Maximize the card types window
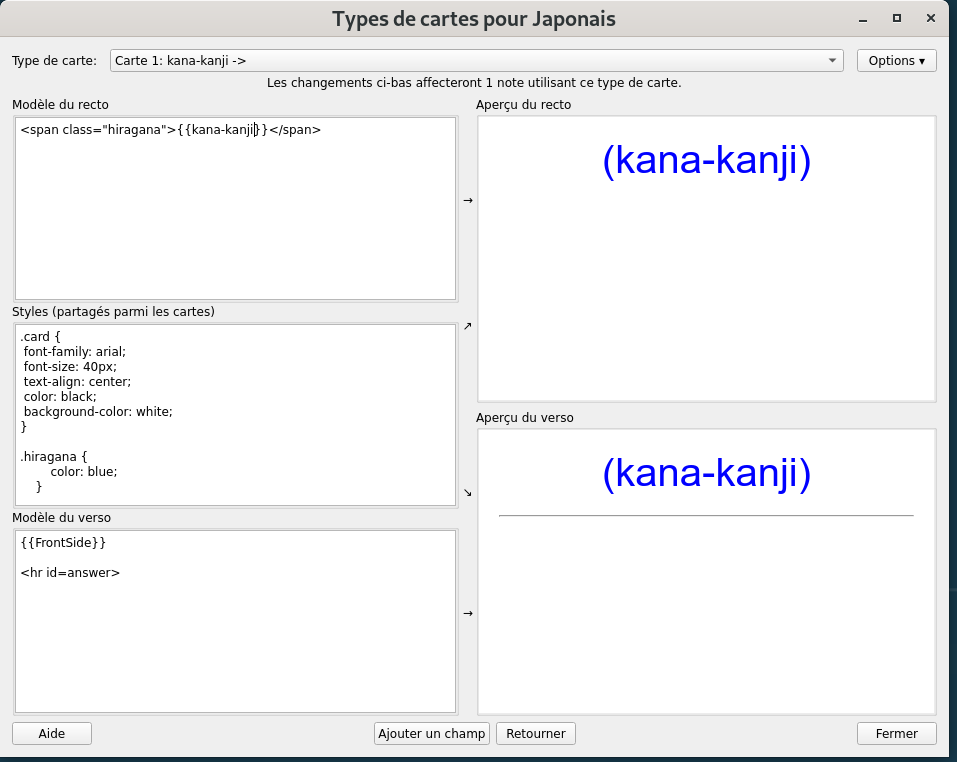This screenshot has height=762, width=957. point(897,19)
